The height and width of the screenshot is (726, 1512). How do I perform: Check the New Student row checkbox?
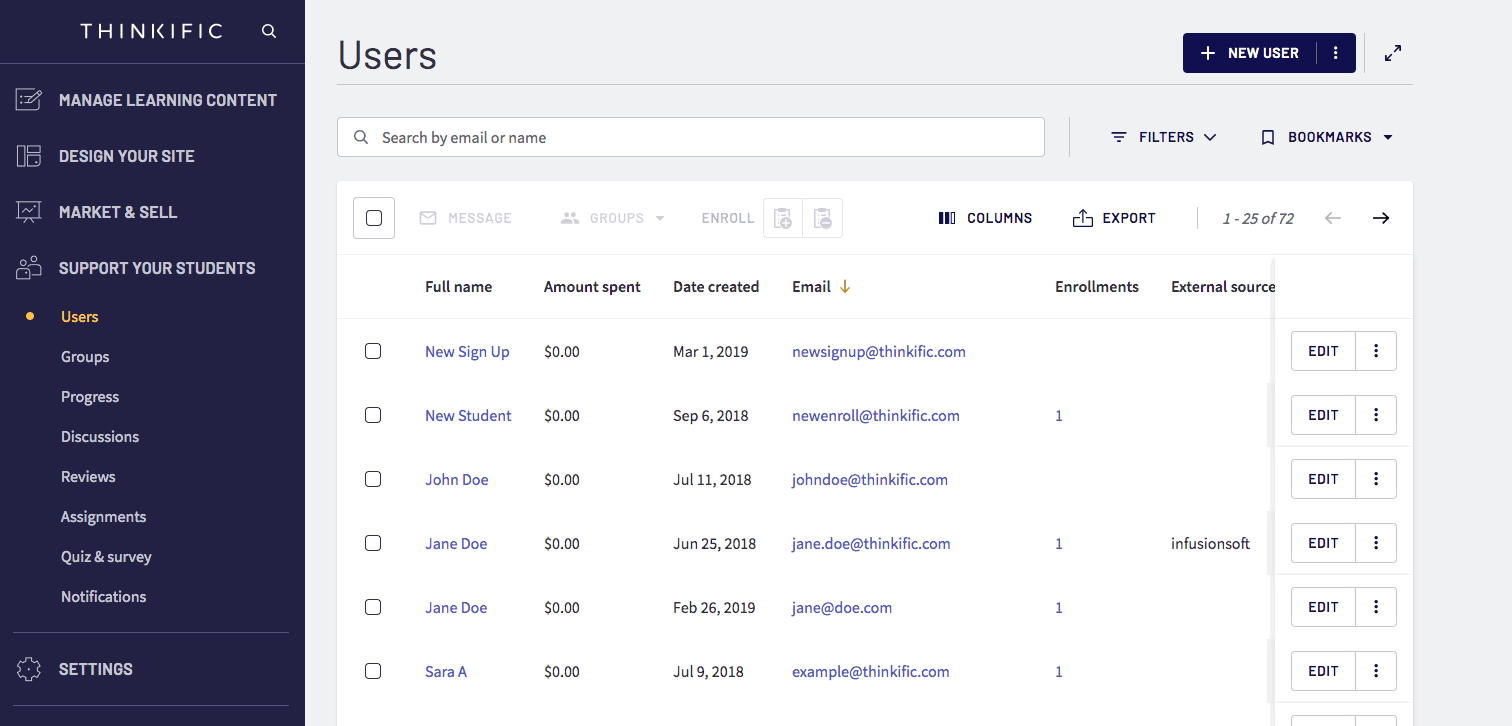(373, 415)
